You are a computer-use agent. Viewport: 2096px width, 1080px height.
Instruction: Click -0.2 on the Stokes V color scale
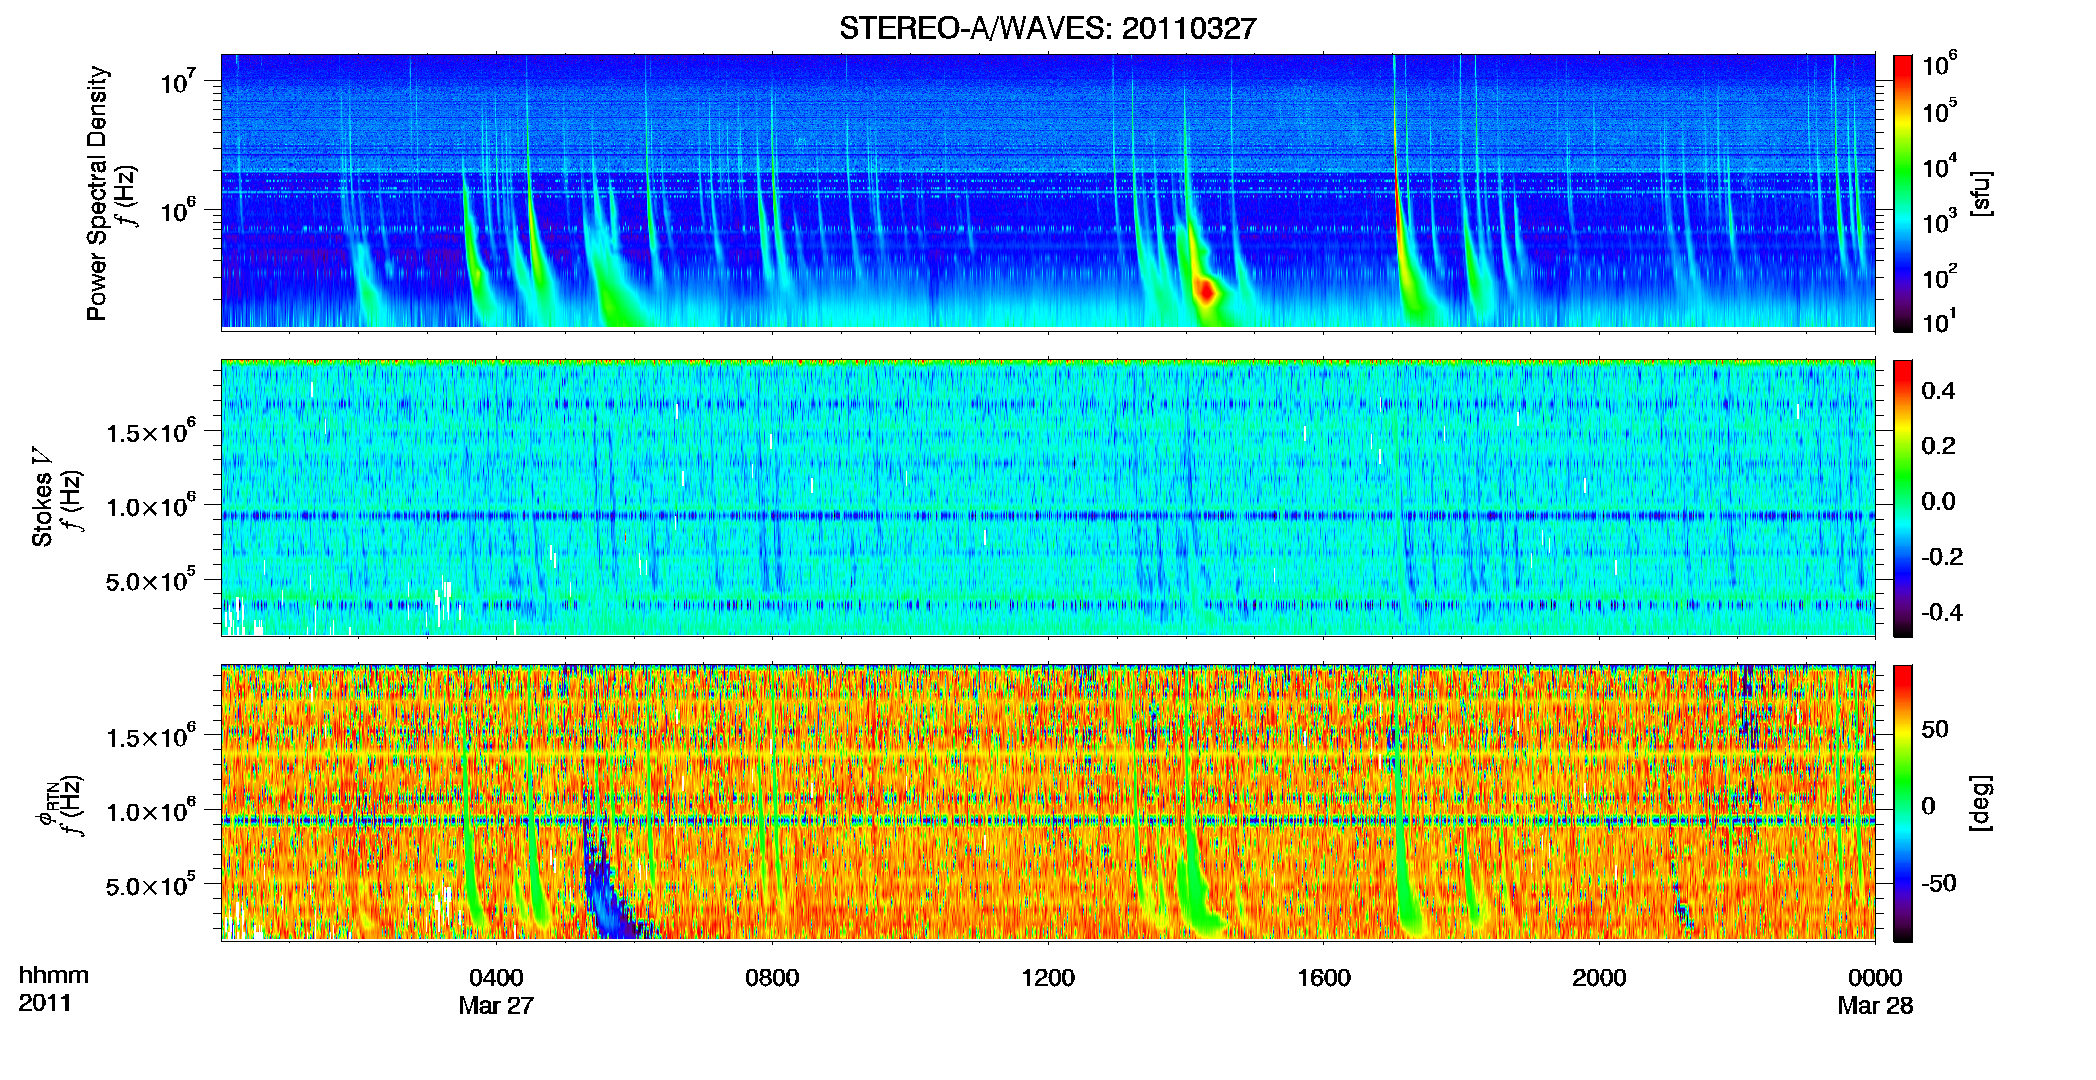point(1942,557)
